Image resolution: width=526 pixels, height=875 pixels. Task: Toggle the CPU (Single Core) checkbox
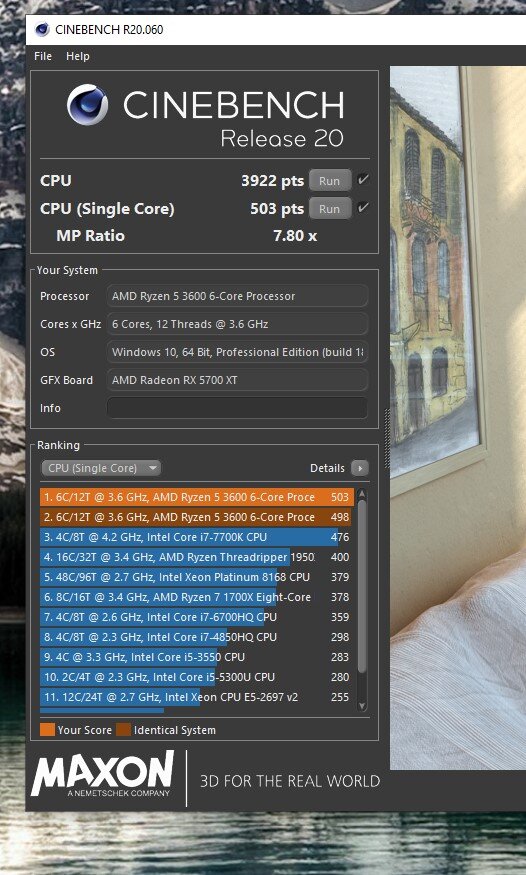363,208
